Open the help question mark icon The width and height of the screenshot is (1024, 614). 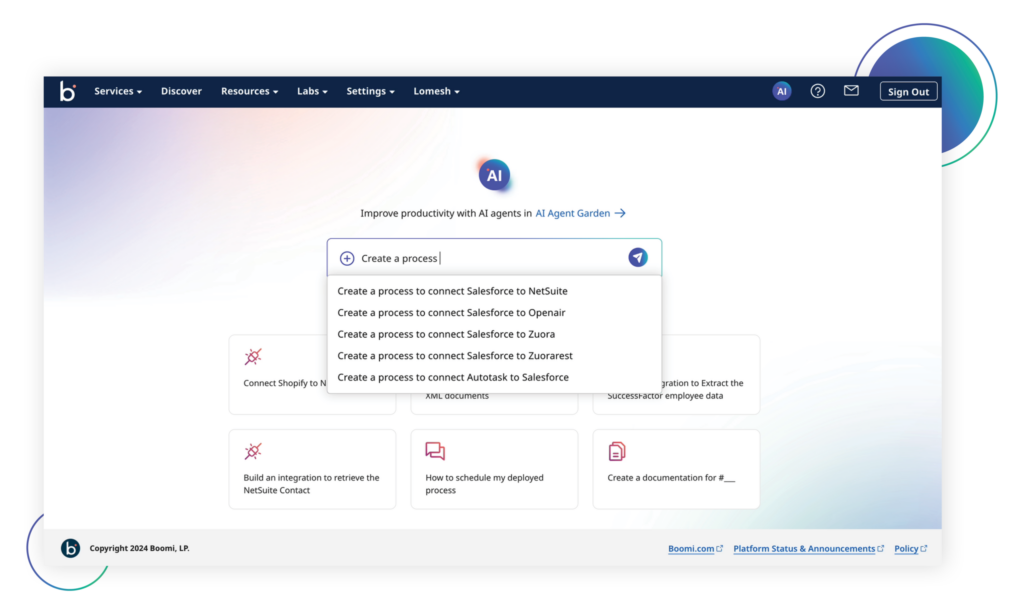coord(817,90)
